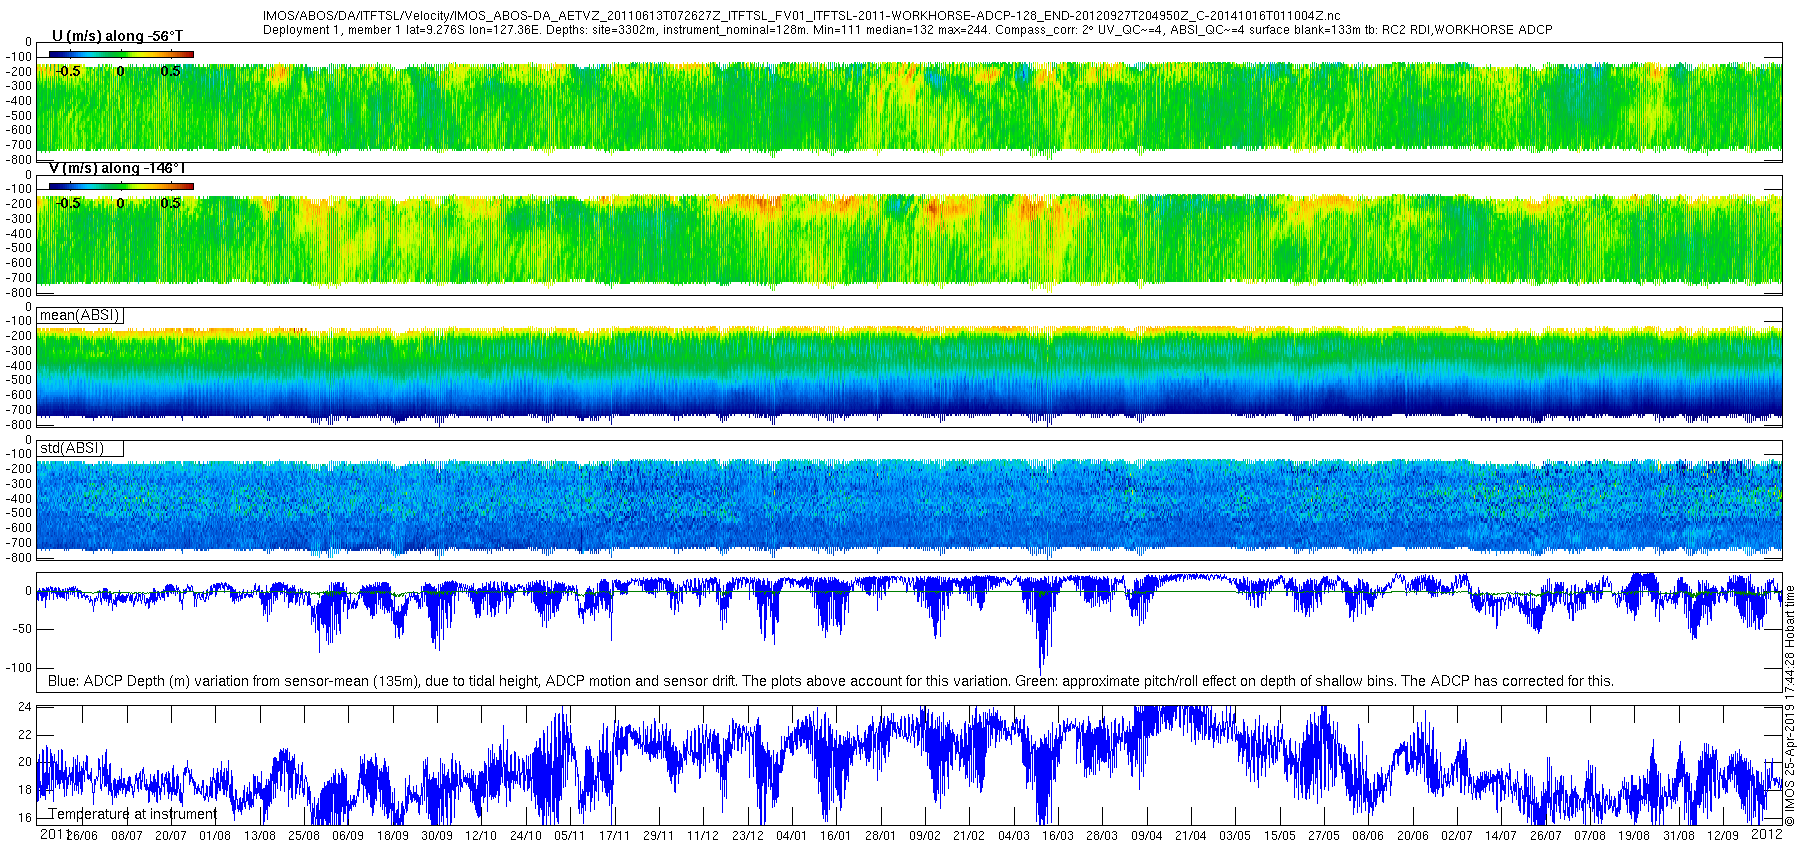Click the '28/03' date tick label
The image size is (1800, 850).
point(1102,836)
